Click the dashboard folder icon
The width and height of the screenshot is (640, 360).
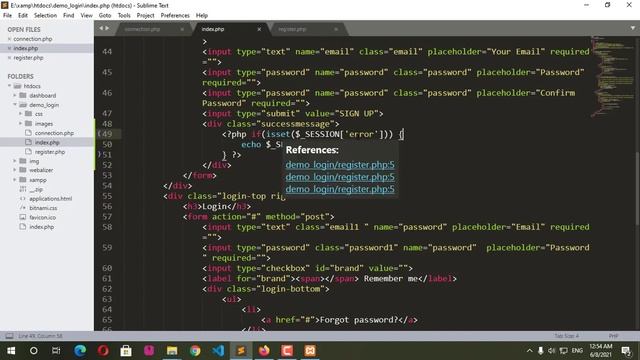pos(23,95)
